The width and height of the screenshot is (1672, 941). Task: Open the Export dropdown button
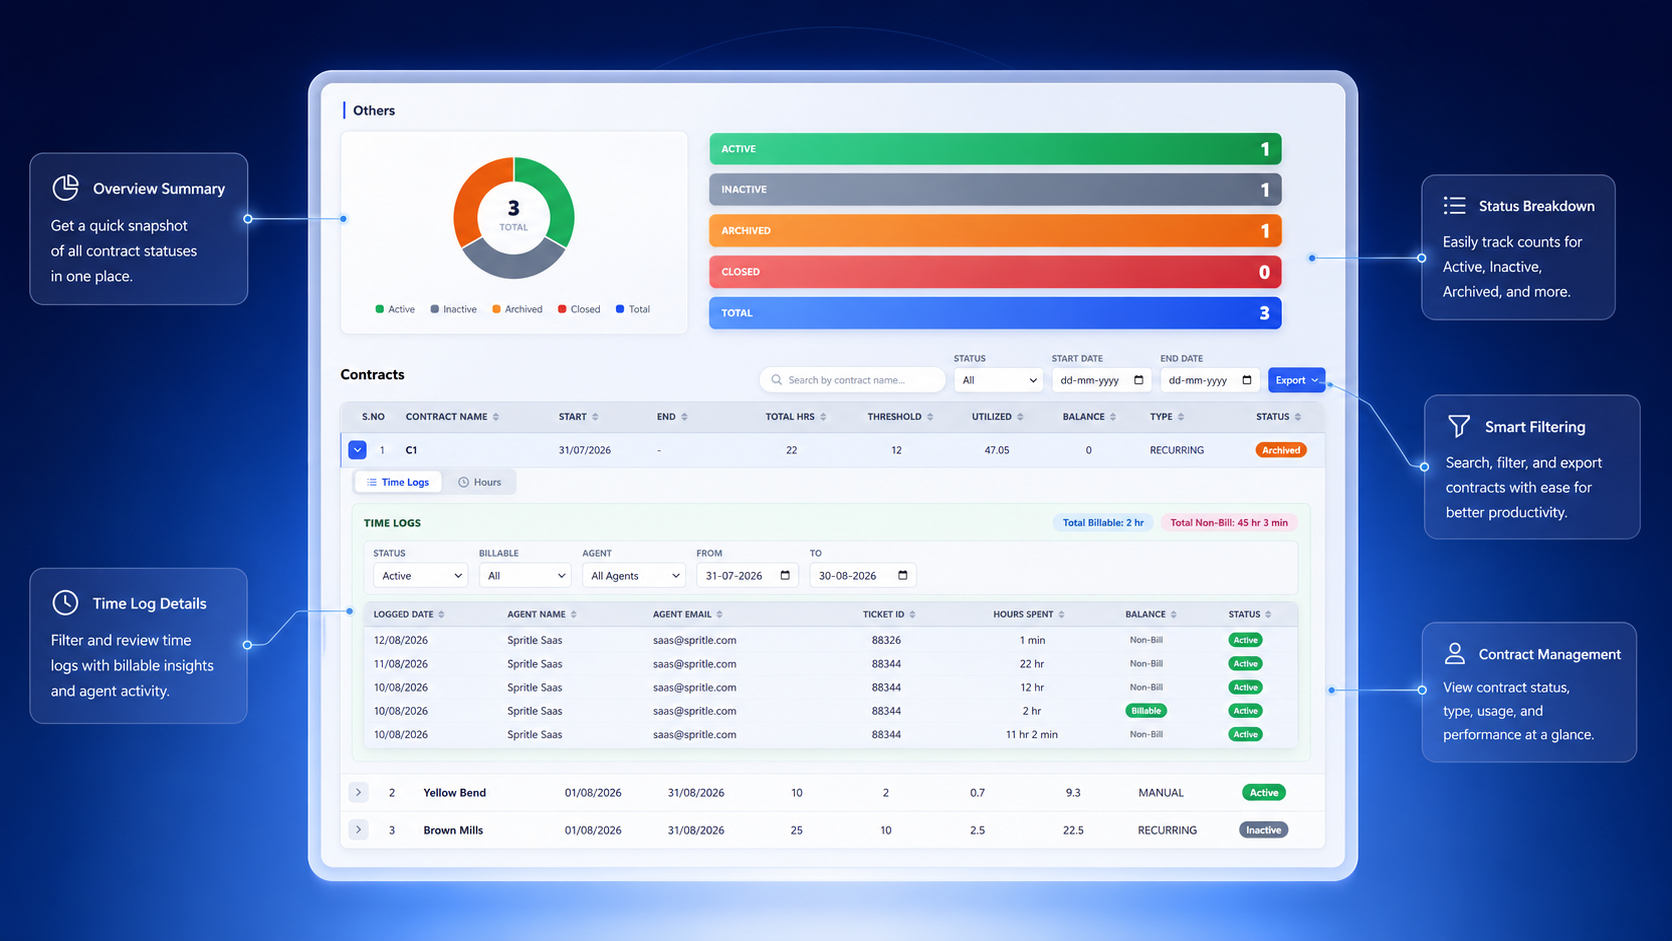tap(1296, 380)
